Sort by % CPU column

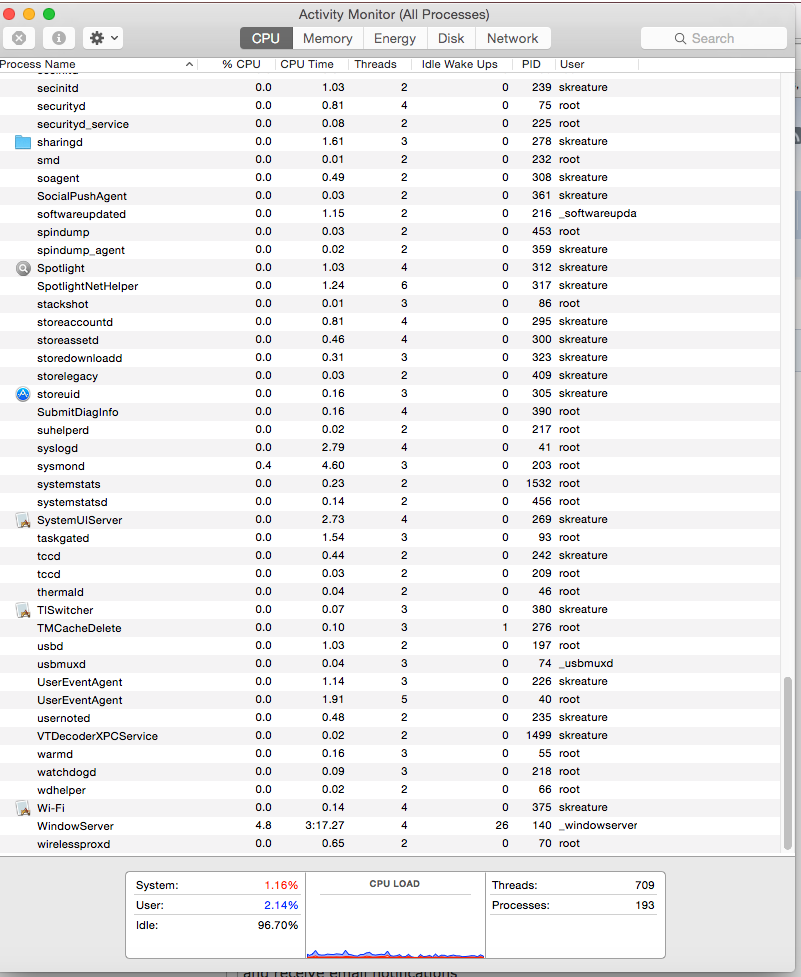point(237,64)
